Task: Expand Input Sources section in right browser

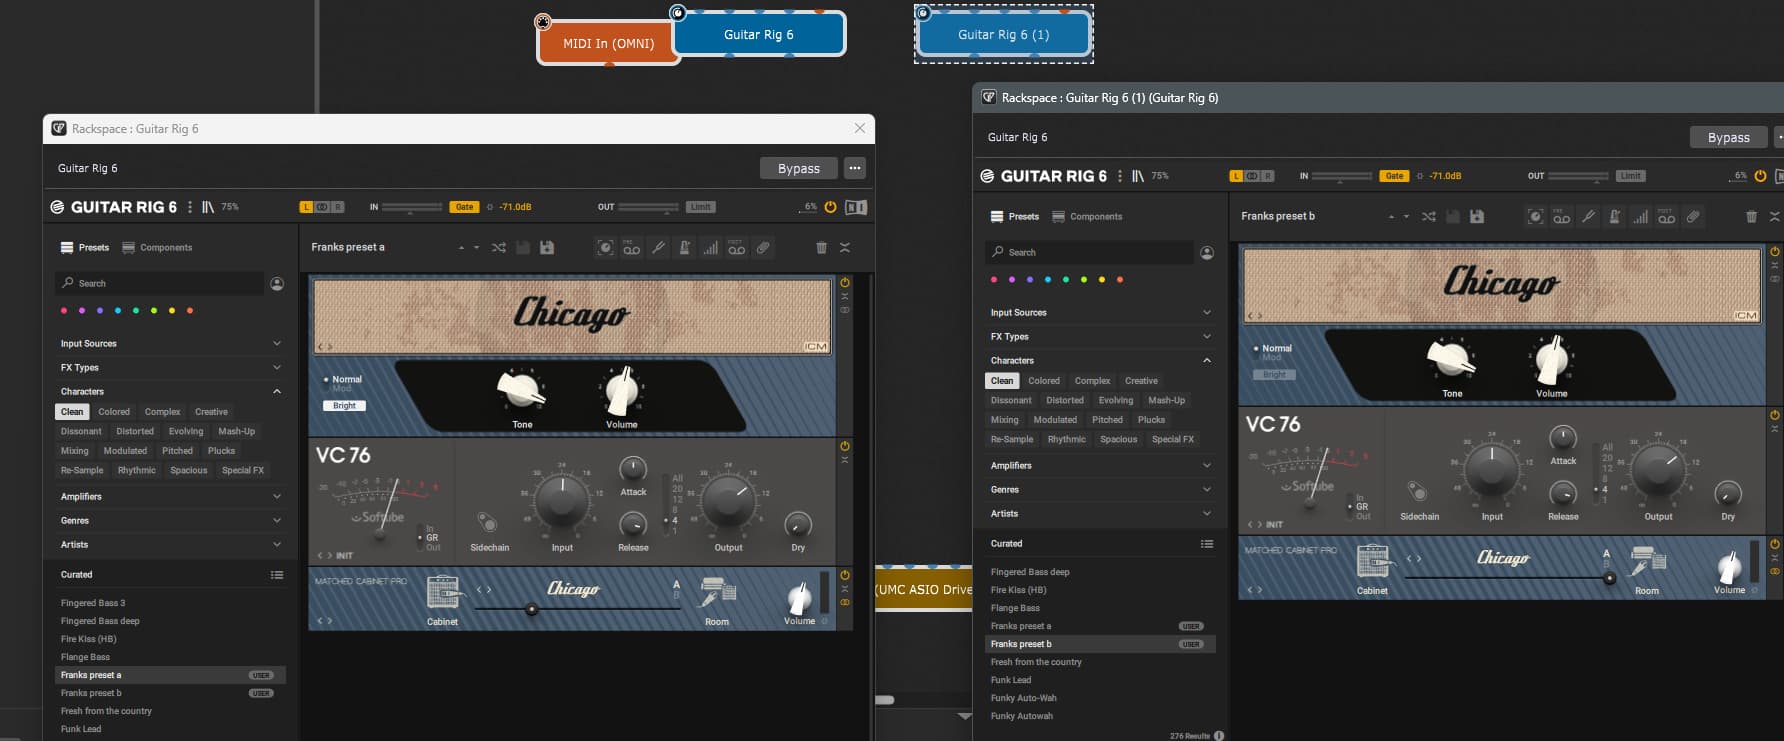Action: click(x=1101, y=313)
